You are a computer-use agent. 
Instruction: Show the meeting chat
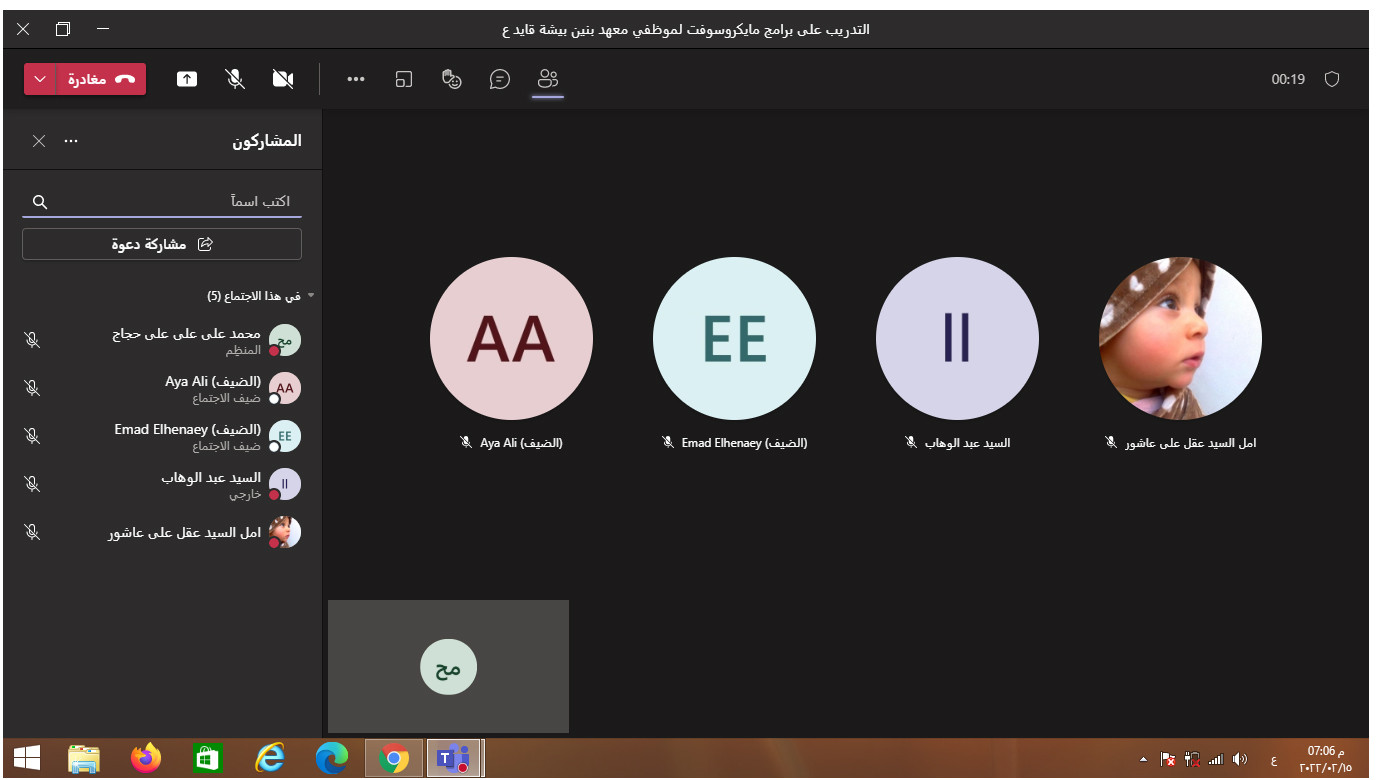tap(500, 79)
